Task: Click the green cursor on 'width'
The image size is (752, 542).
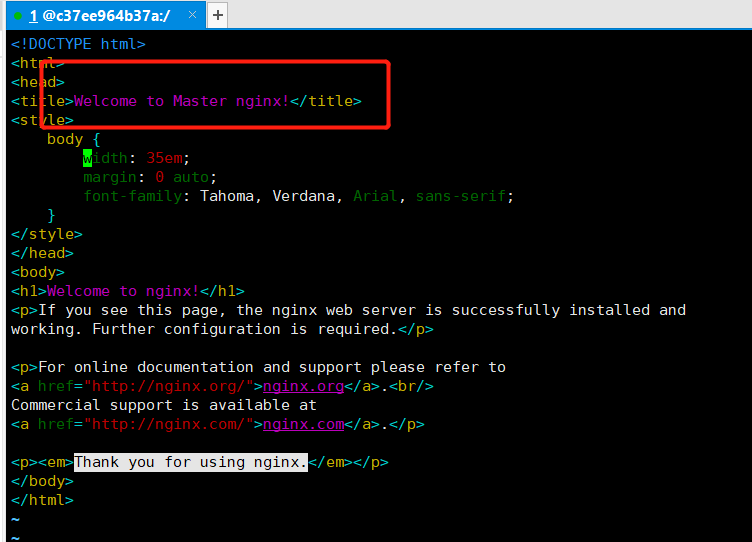Action: [87, 158]
